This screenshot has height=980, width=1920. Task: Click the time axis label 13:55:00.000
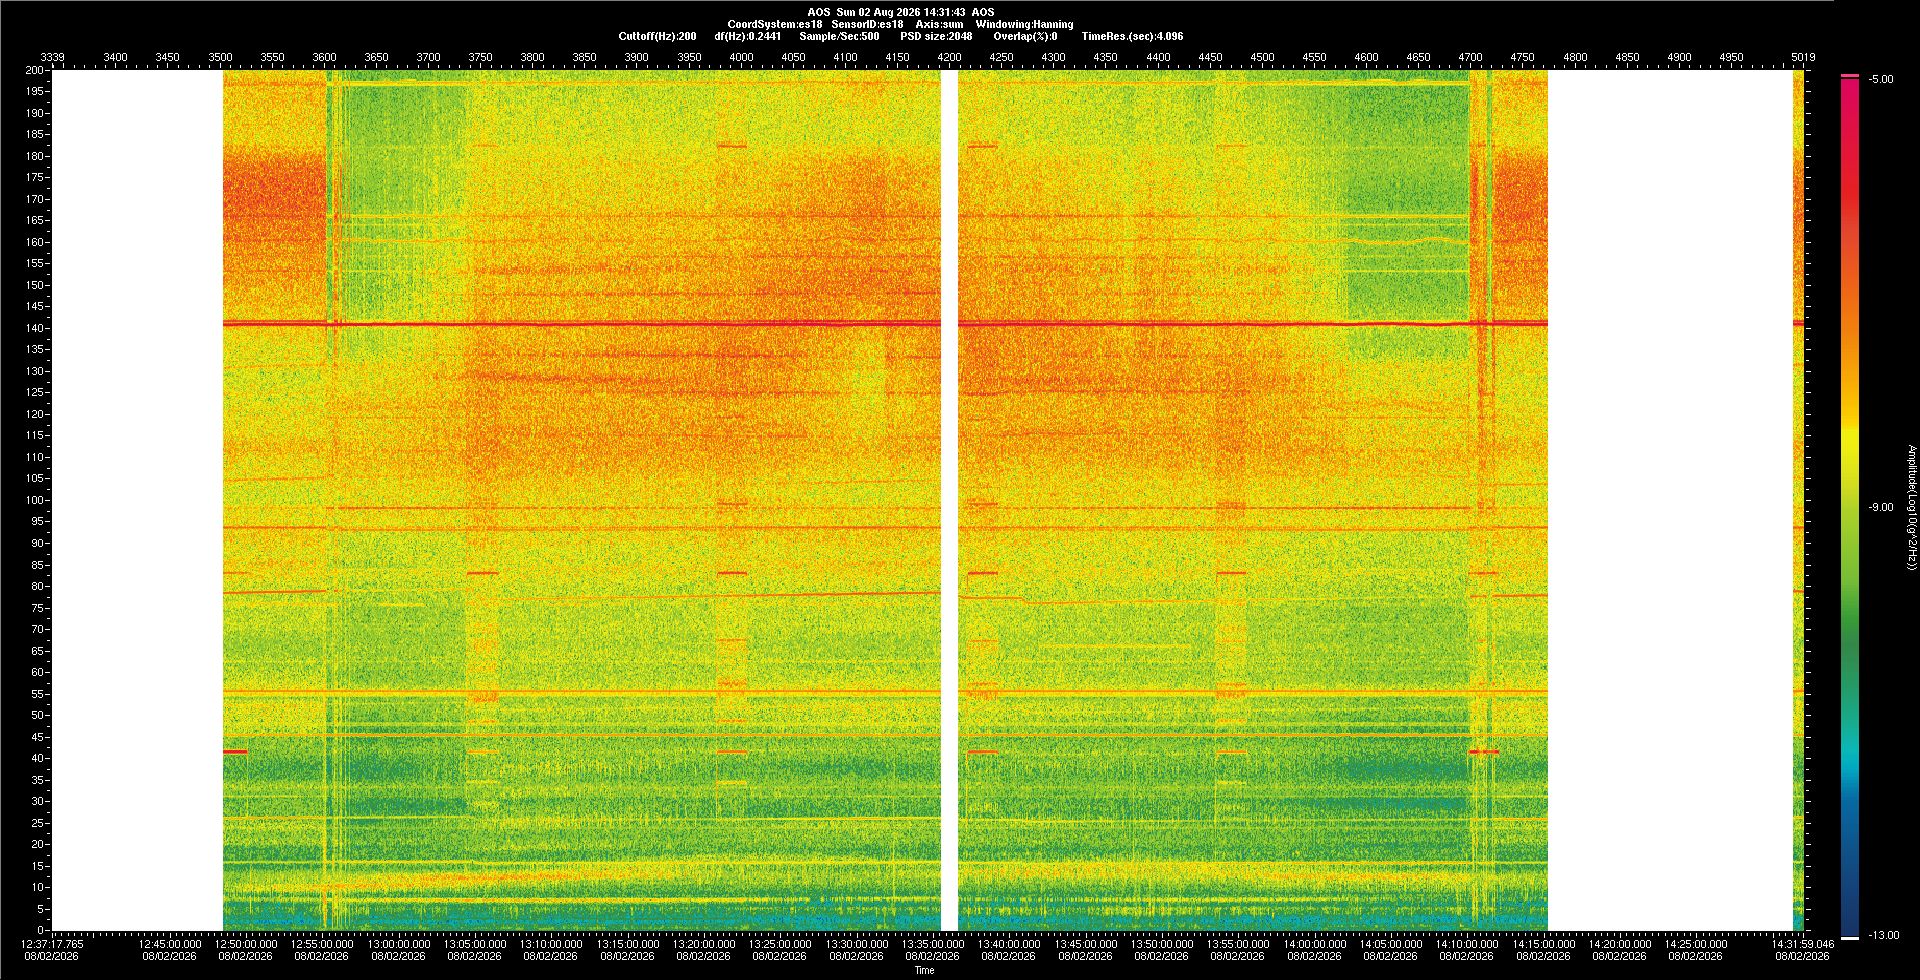[1238, 943]
